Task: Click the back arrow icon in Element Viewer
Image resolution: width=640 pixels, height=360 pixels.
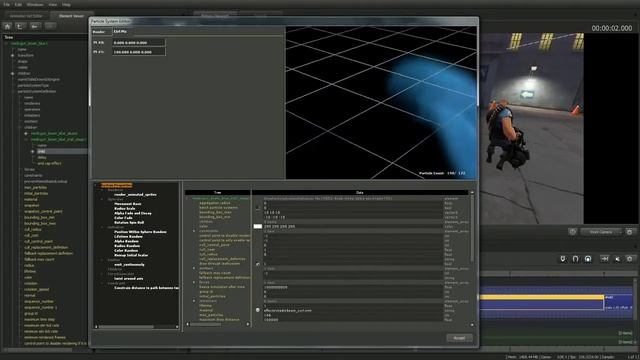Action: (x=35, y=26)
